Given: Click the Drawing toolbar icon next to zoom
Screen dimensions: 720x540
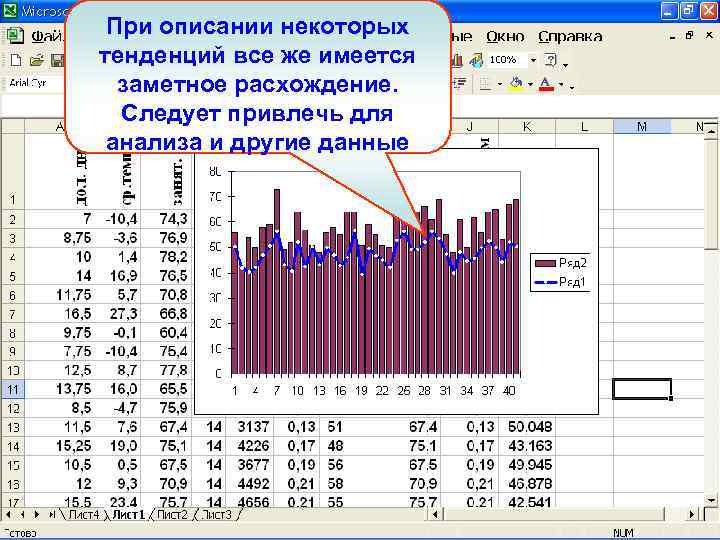Looking at the screenshot, I should click(476, 60).
